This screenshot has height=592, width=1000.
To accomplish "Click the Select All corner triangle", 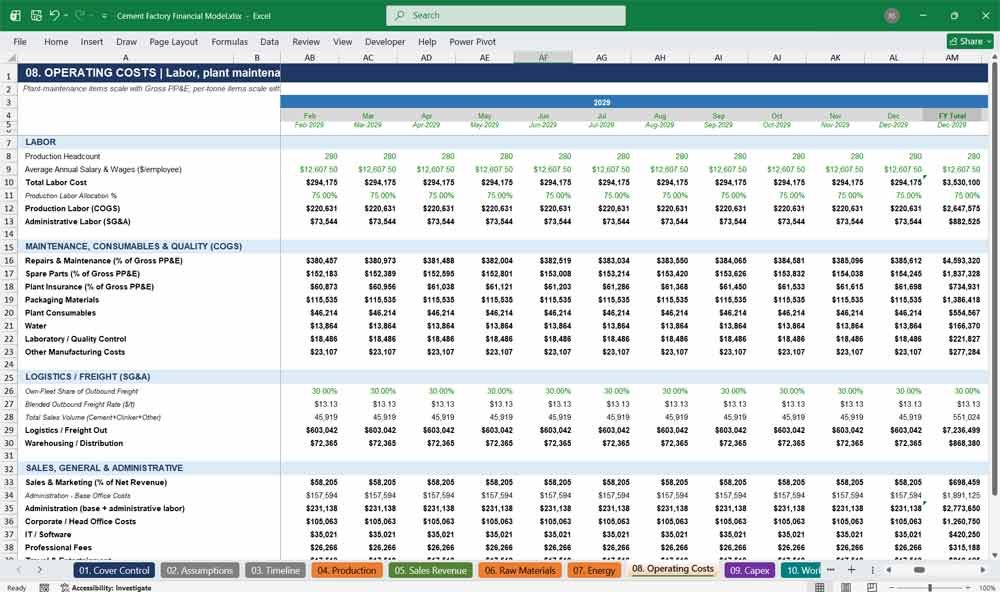I will coord(10,57).
